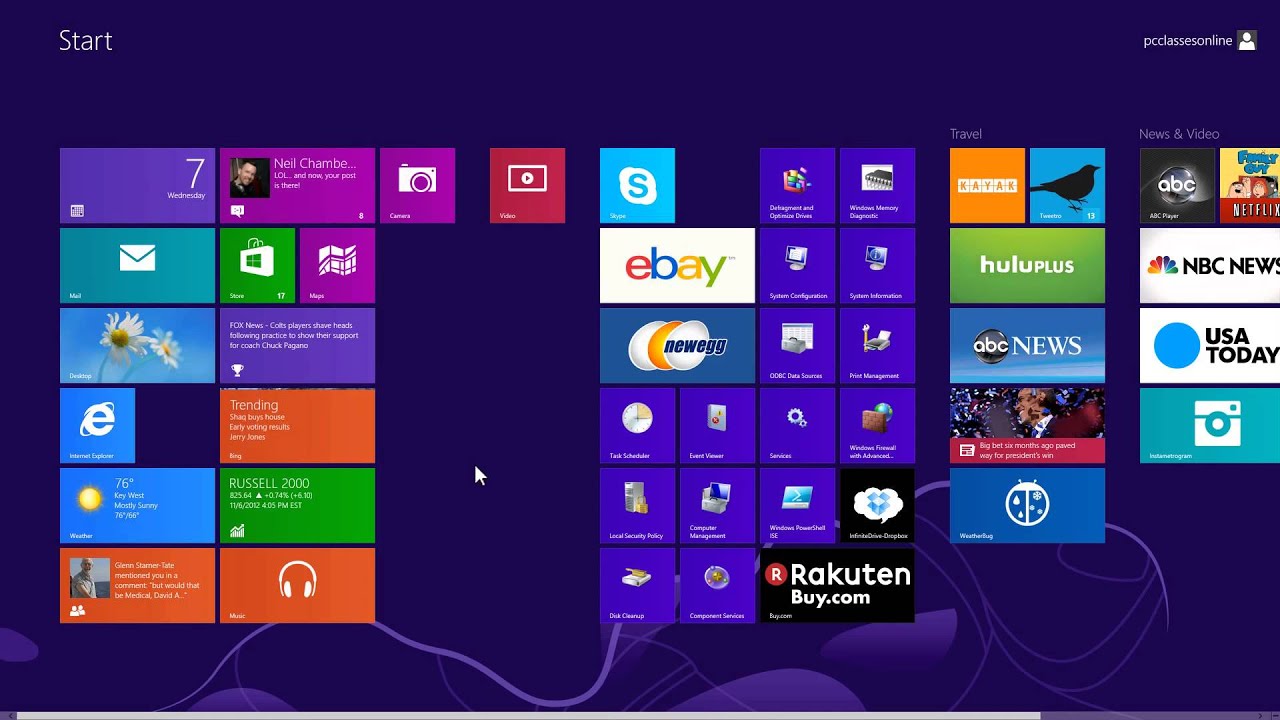Open the eBay tile
The width and height of the screenshot is (1280, 720).
click(x=677, y=265)
